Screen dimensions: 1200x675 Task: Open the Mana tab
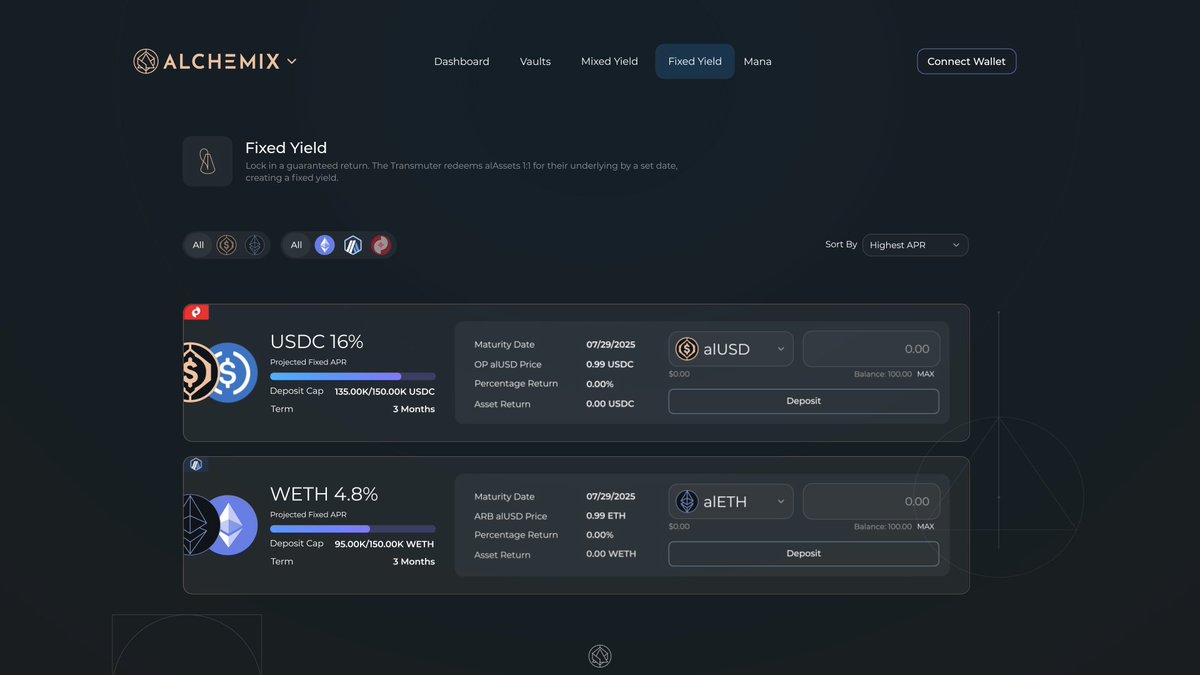click(x=757, y=62)
